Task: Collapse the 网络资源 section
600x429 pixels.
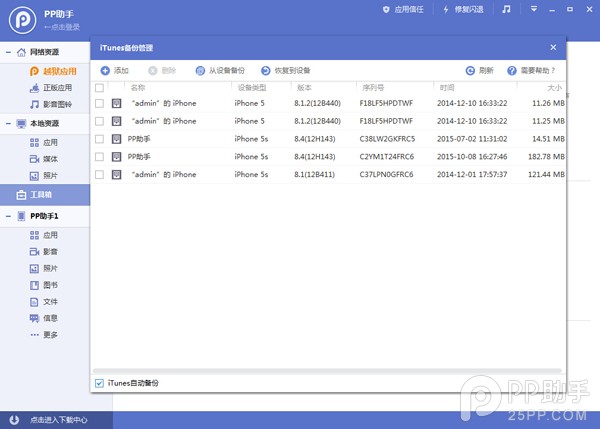Action: pos(8,51)
